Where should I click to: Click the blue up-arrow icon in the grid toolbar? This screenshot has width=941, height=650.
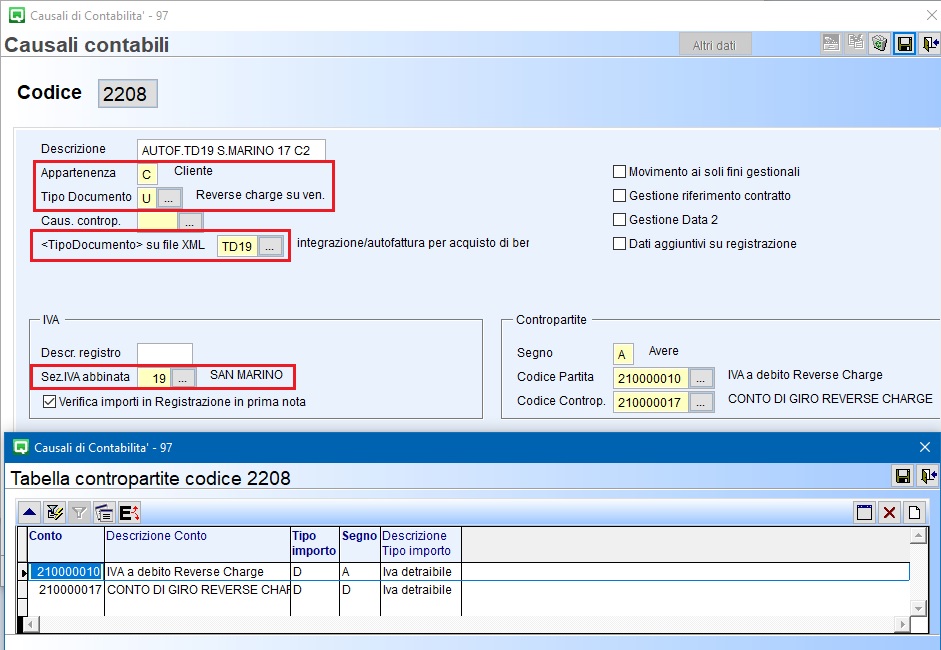tap(29, 513)
